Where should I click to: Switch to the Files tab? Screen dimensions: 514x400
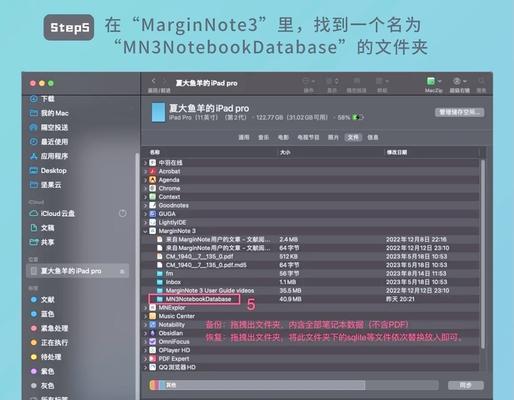[353, 137]
